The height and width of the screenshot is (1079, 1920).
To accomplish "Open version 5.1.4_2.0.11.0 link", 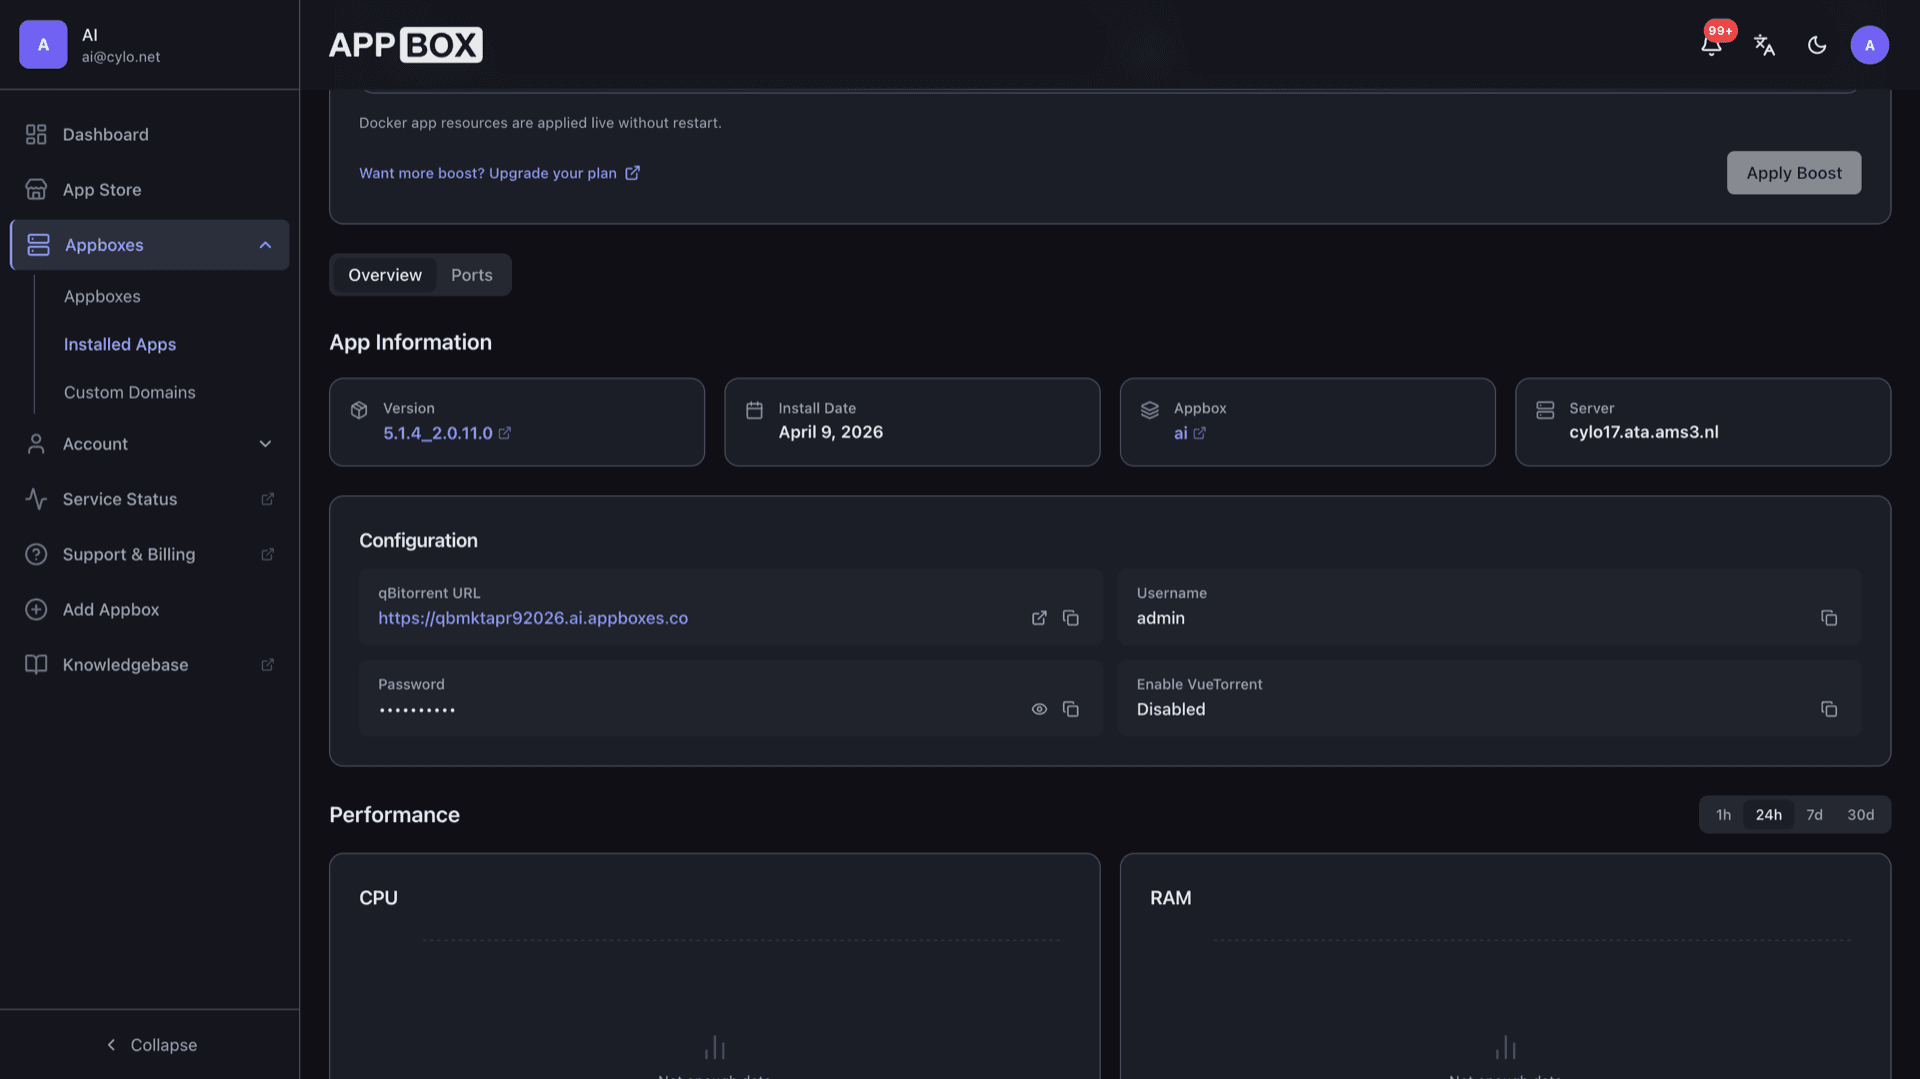I will point(447,433).
